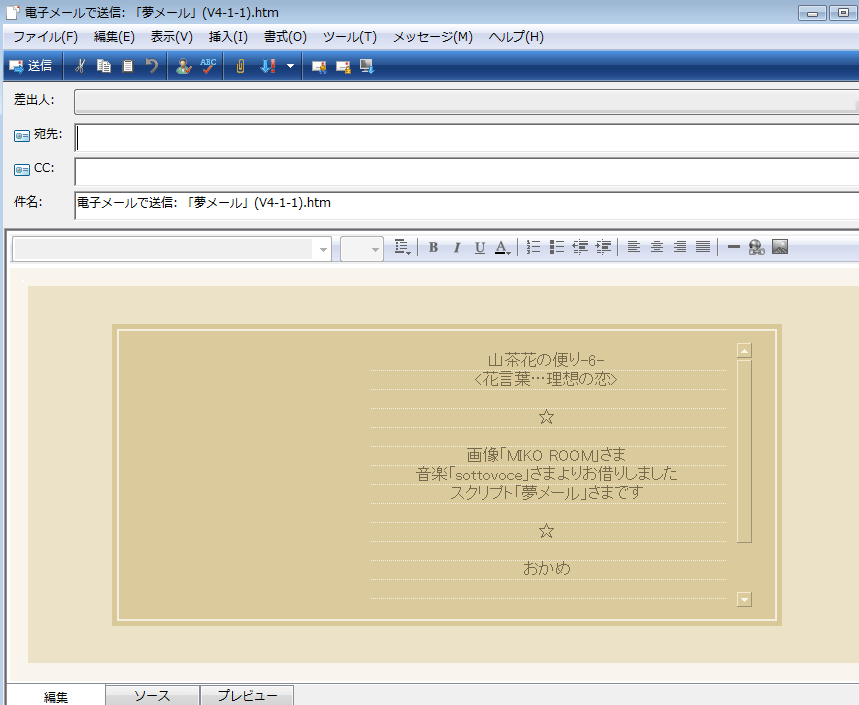The image size is (859, 705).
Task: Insert a horizontal line from the toolbar
Action: point(733,247)
